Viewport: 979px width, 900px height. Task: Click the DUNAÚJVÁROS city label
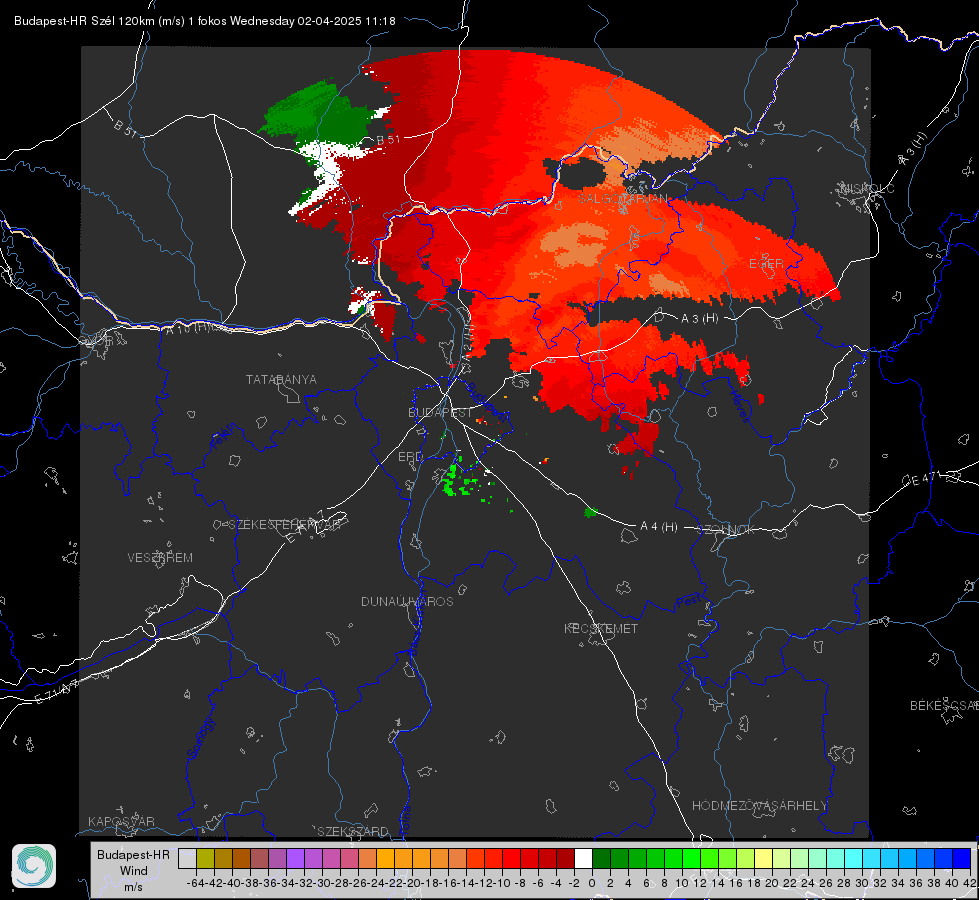click(x=407, y=601)
